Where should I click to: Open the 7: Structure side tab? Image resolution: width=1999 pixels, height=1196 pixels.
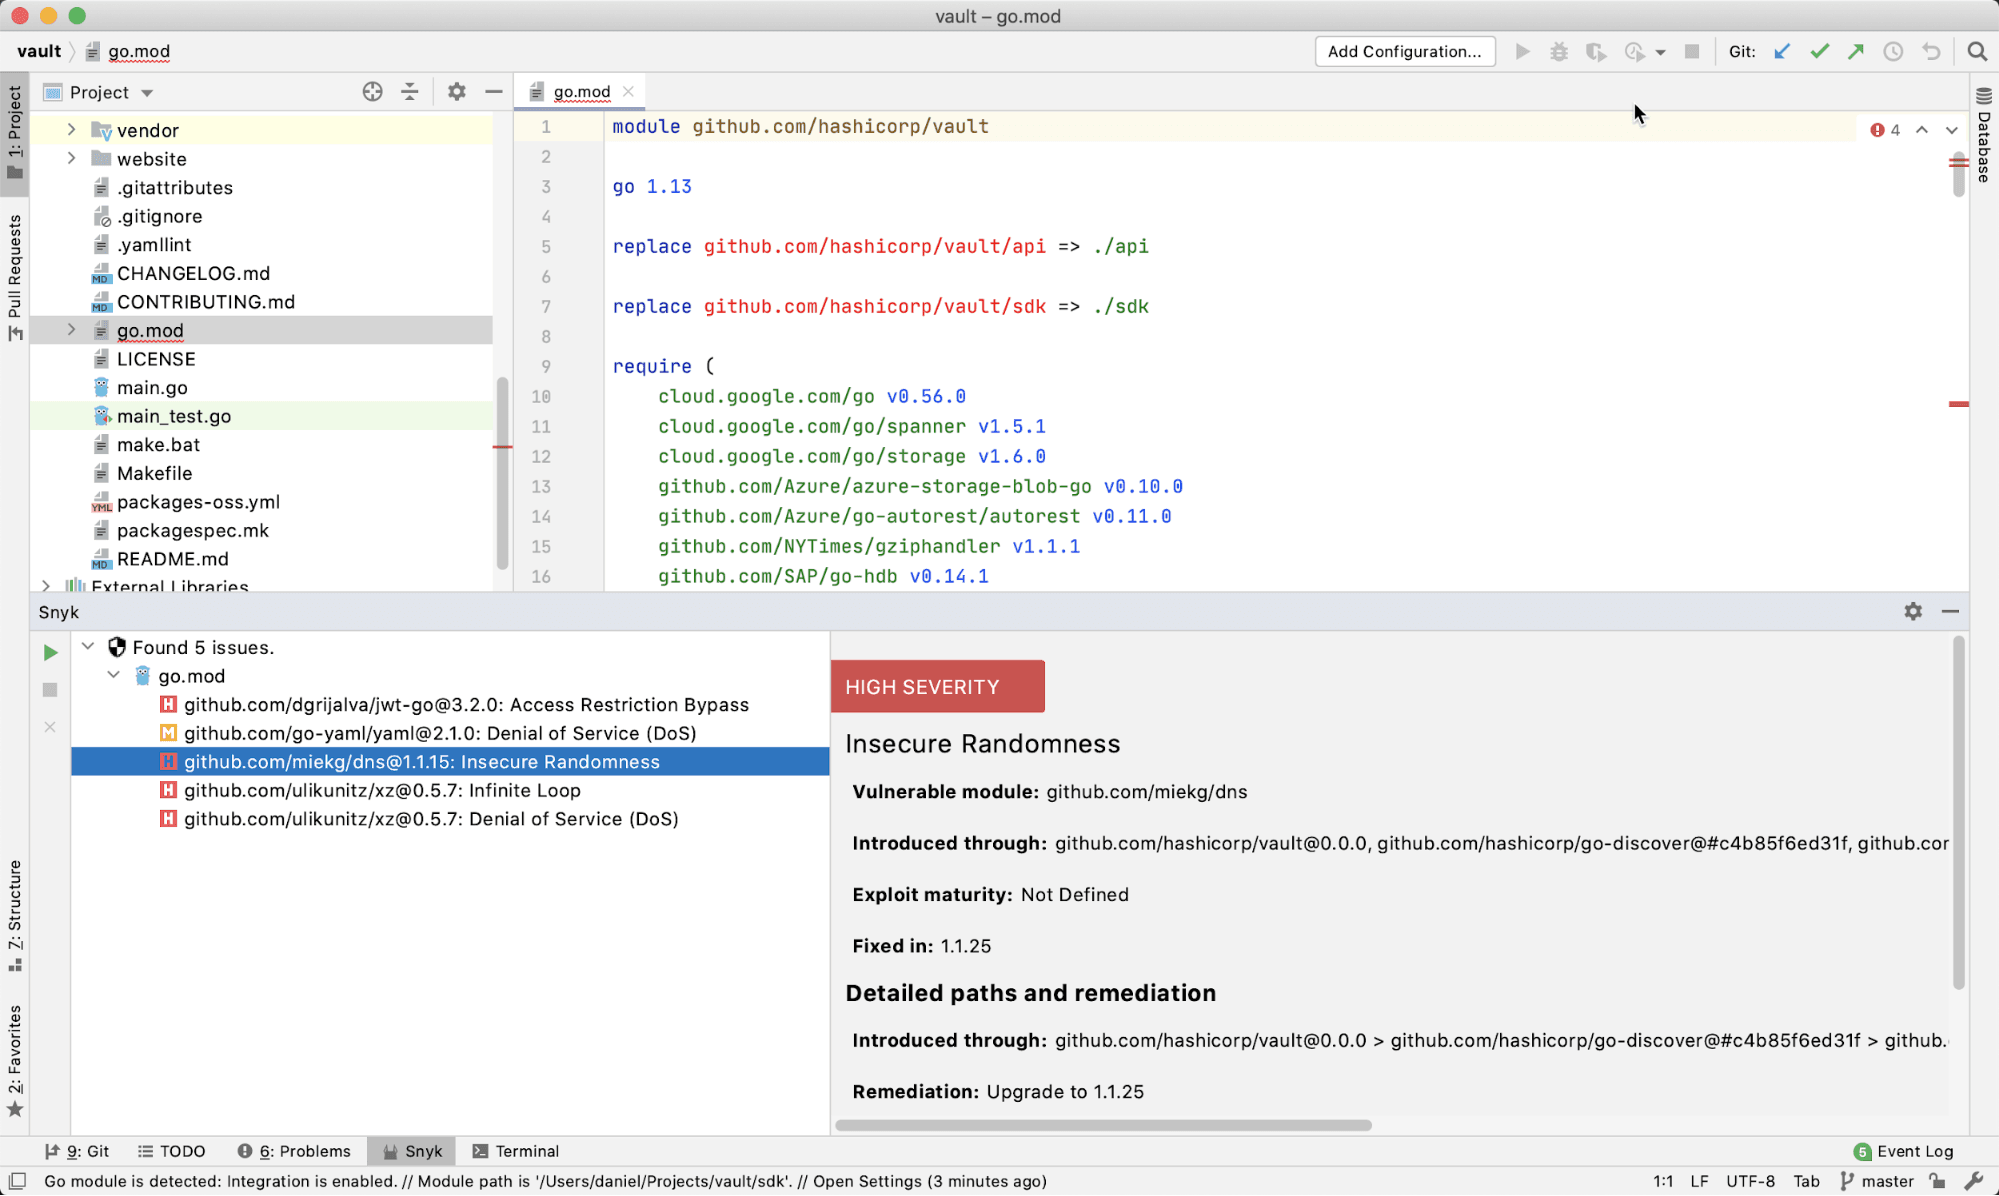pos(15,915)
